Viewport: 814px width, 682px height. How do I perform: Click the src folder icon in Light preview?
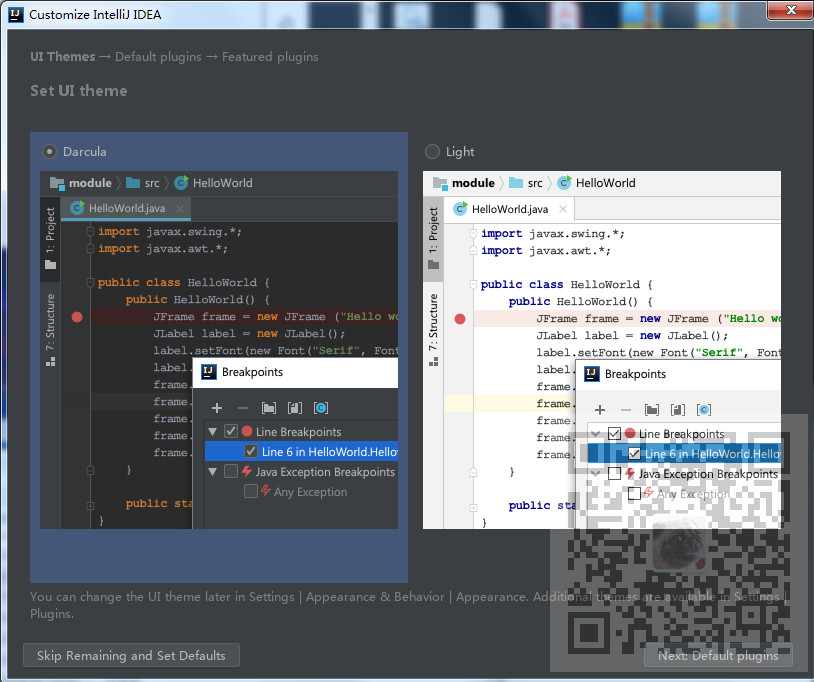516,183
